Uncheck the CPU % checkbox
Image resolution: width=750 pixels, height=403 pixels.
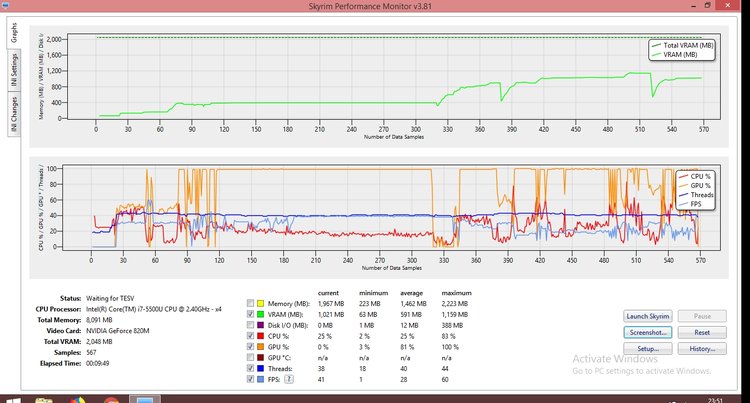click(250, 336)
